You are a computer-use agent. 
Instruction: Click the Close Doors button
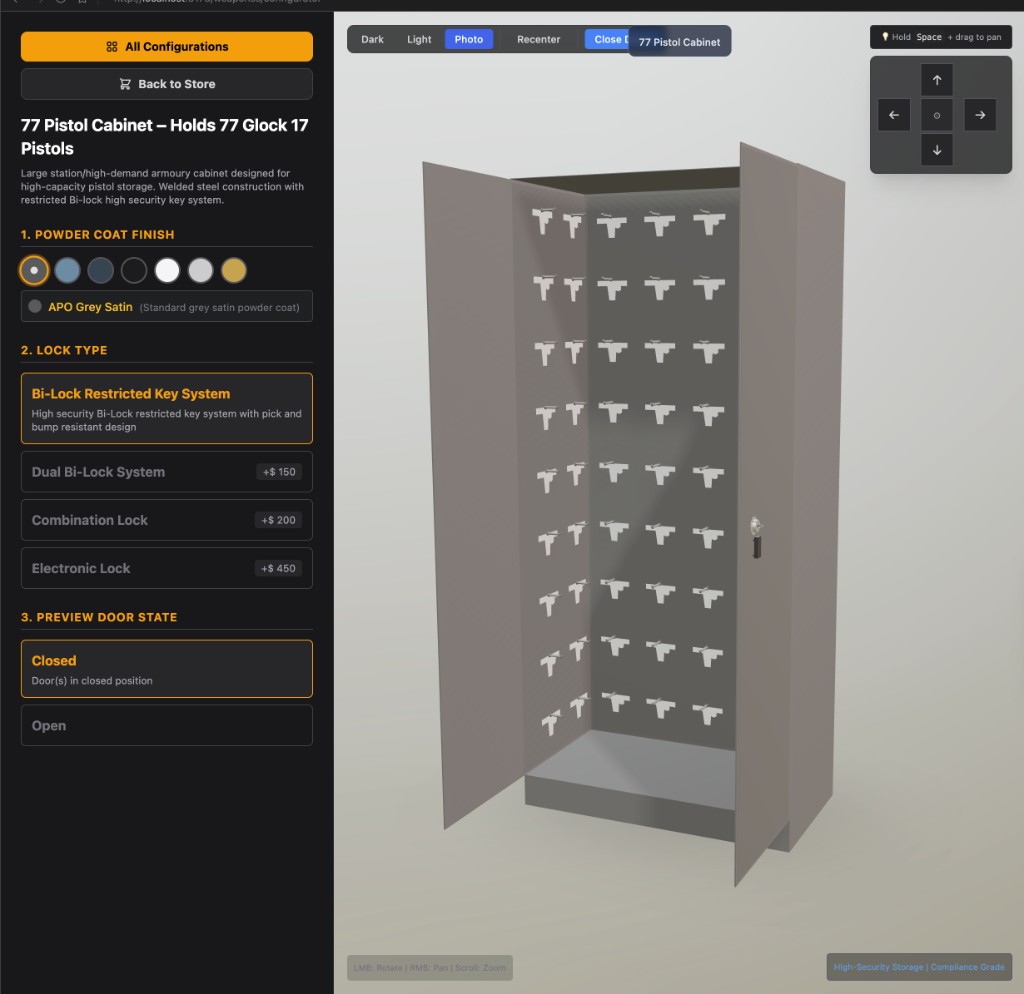[x=606, y=40]
